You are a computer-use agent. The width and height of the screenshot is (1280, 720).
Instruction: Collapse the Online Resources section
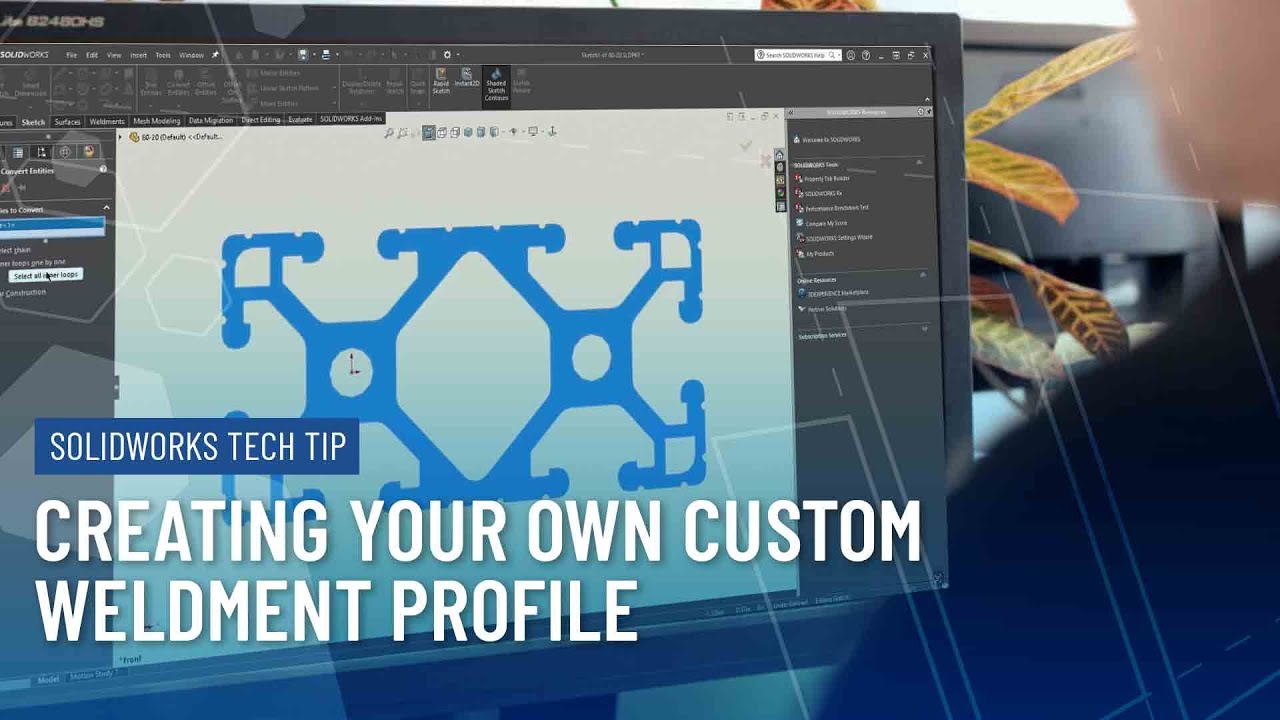tap(922, 274)
